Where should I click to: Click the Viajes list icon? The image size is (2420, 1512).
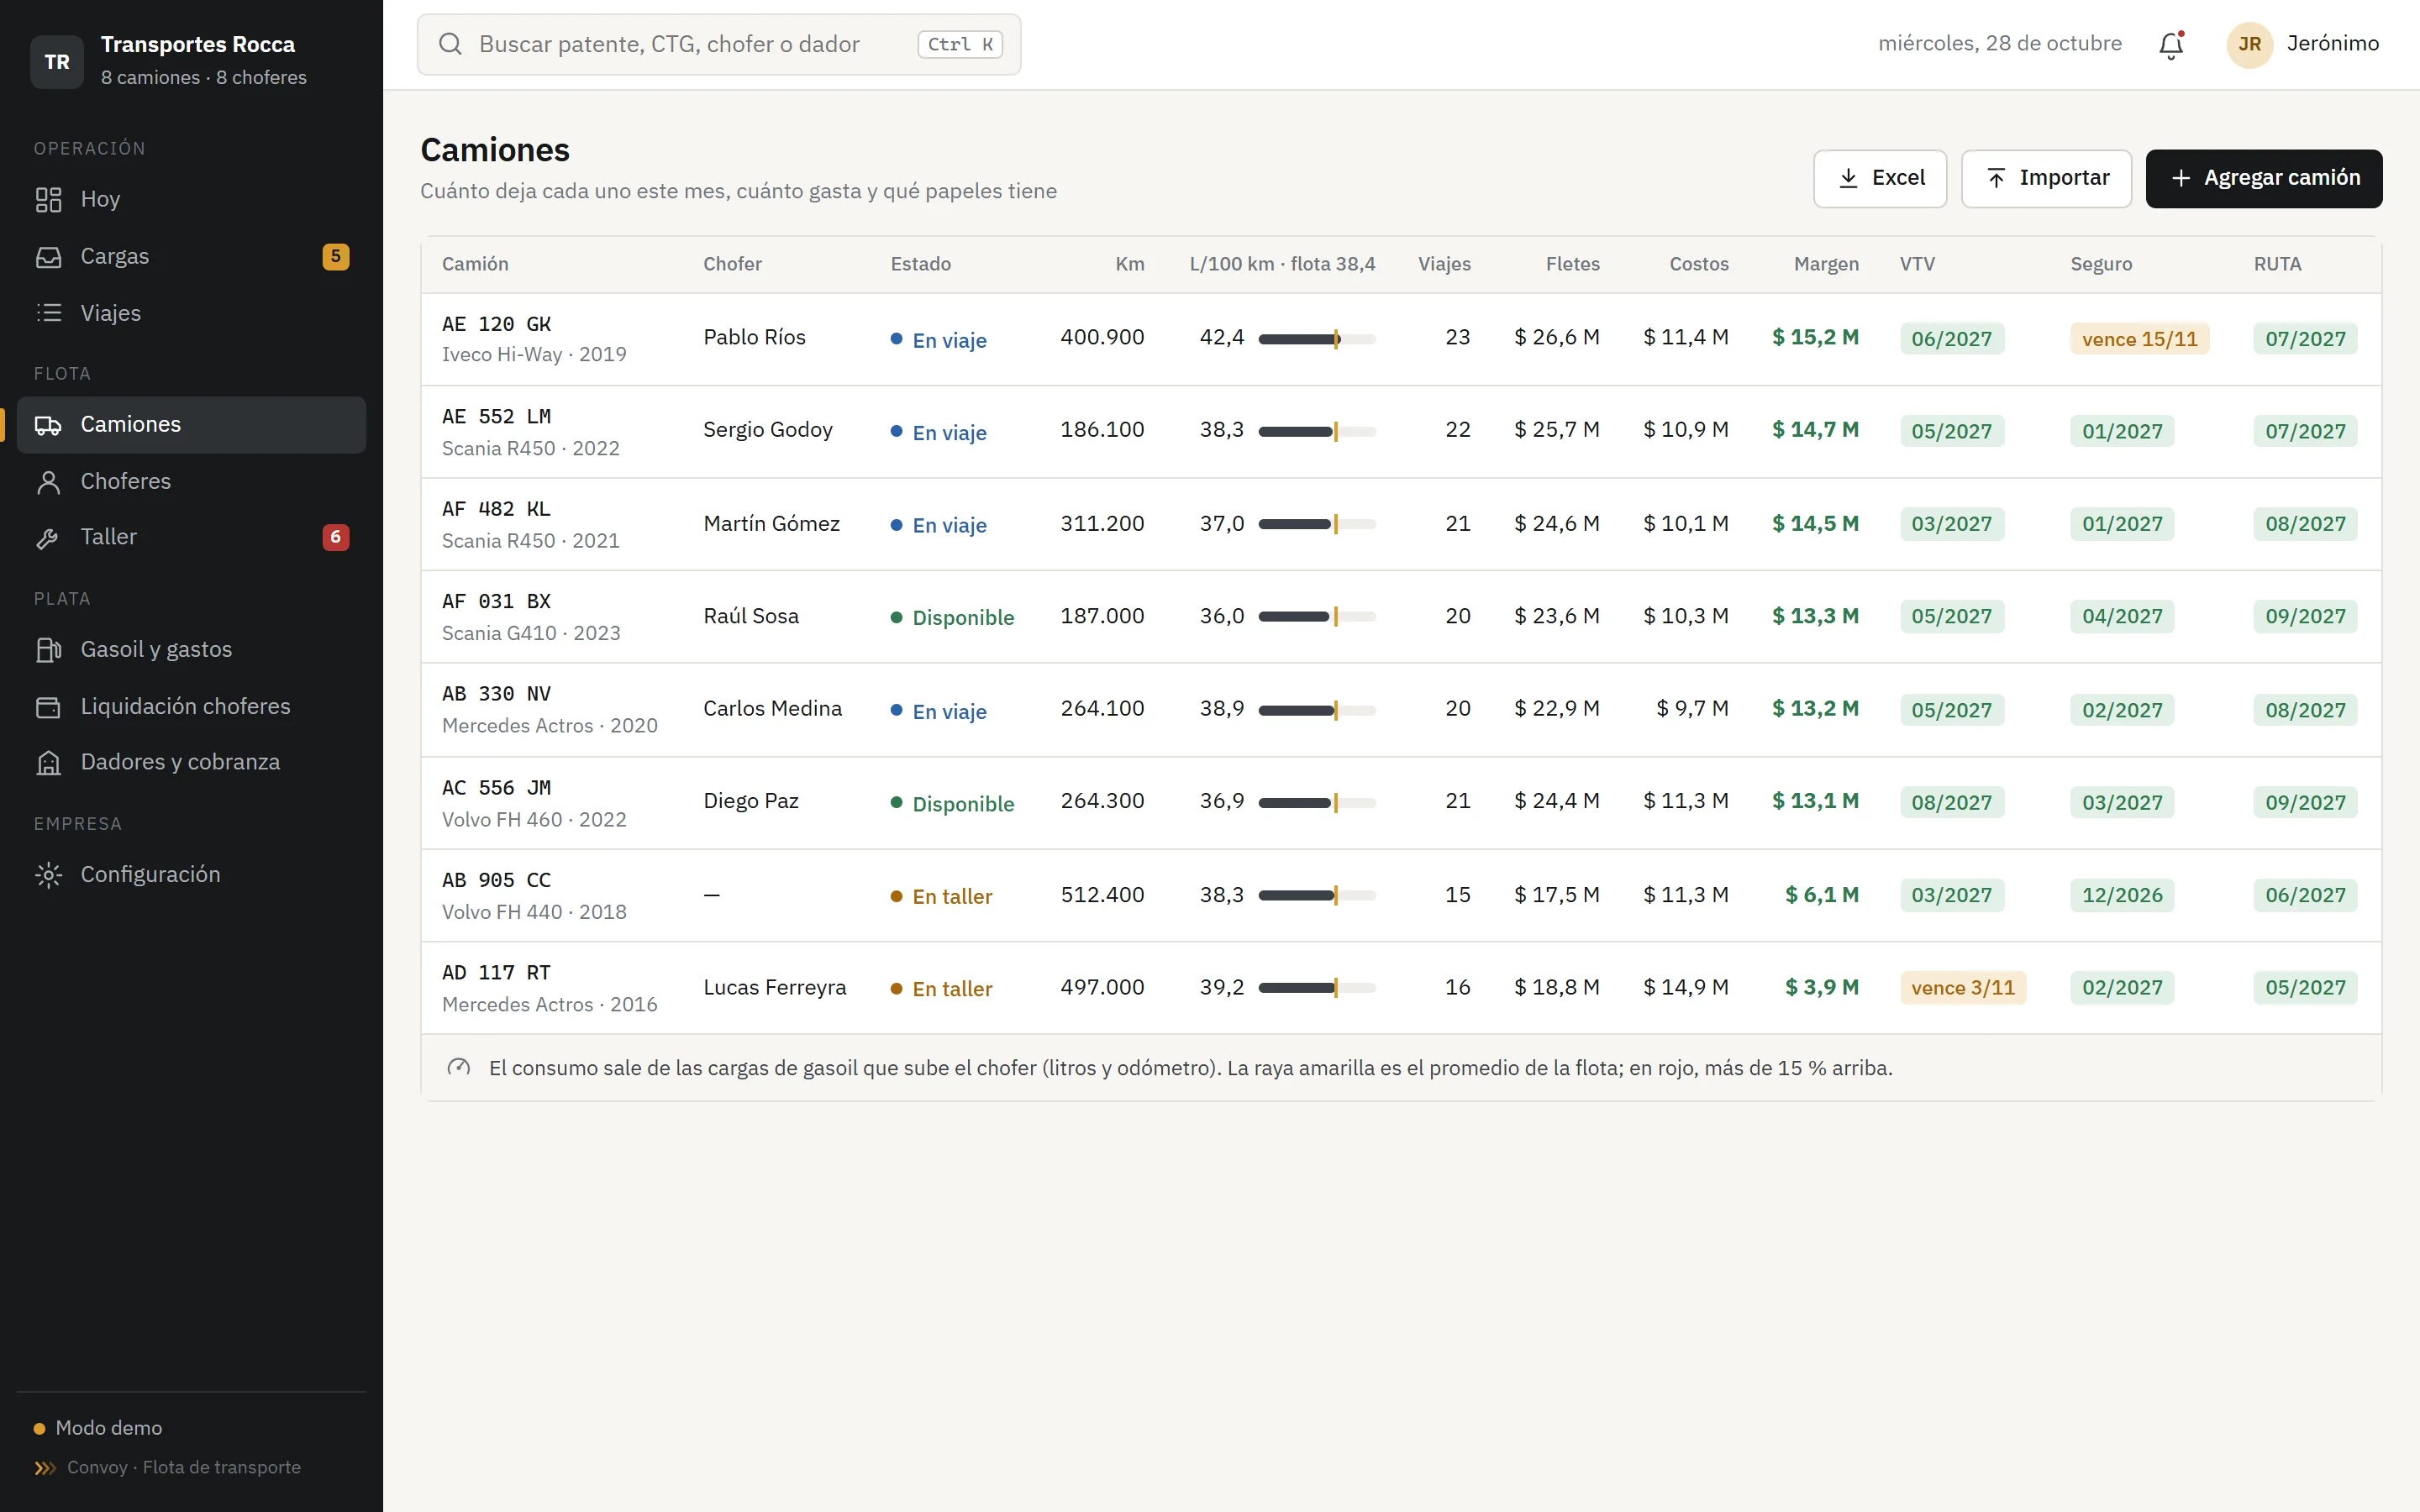pos(48,313)
